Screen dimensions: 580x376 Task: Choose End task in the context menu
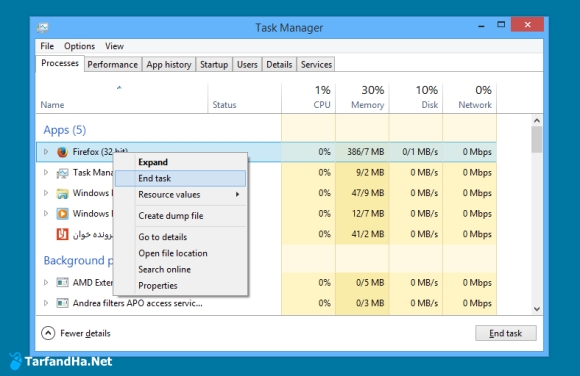point(180,178)
